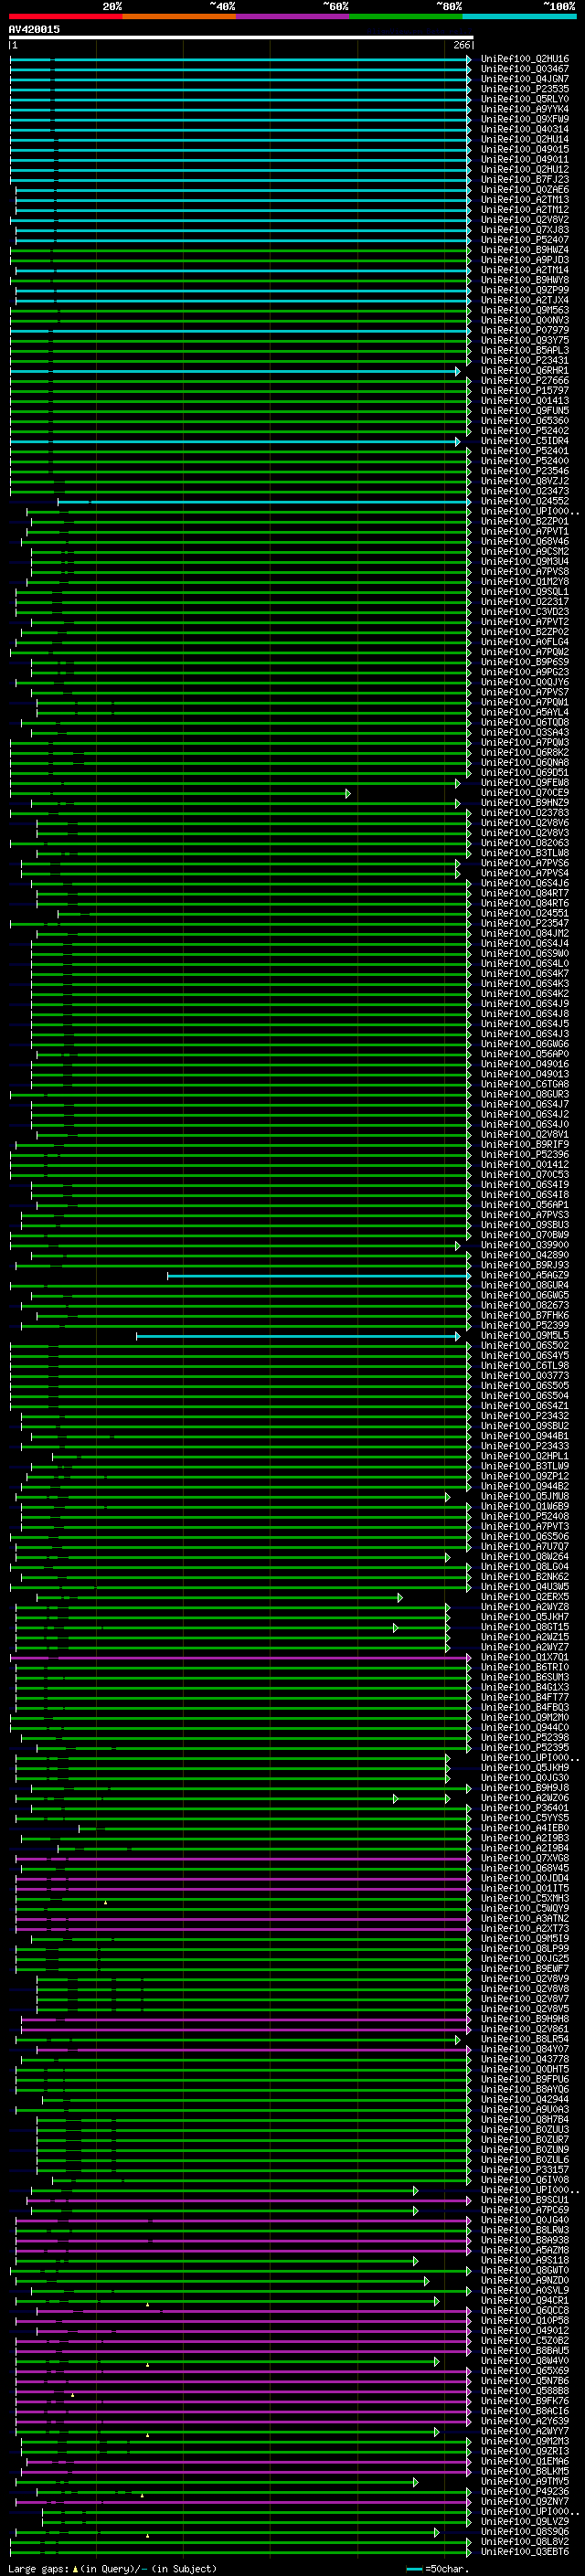
Task: Click the UniRef100_Q9M5L5 label
Action: click(x=525, y=1336)
